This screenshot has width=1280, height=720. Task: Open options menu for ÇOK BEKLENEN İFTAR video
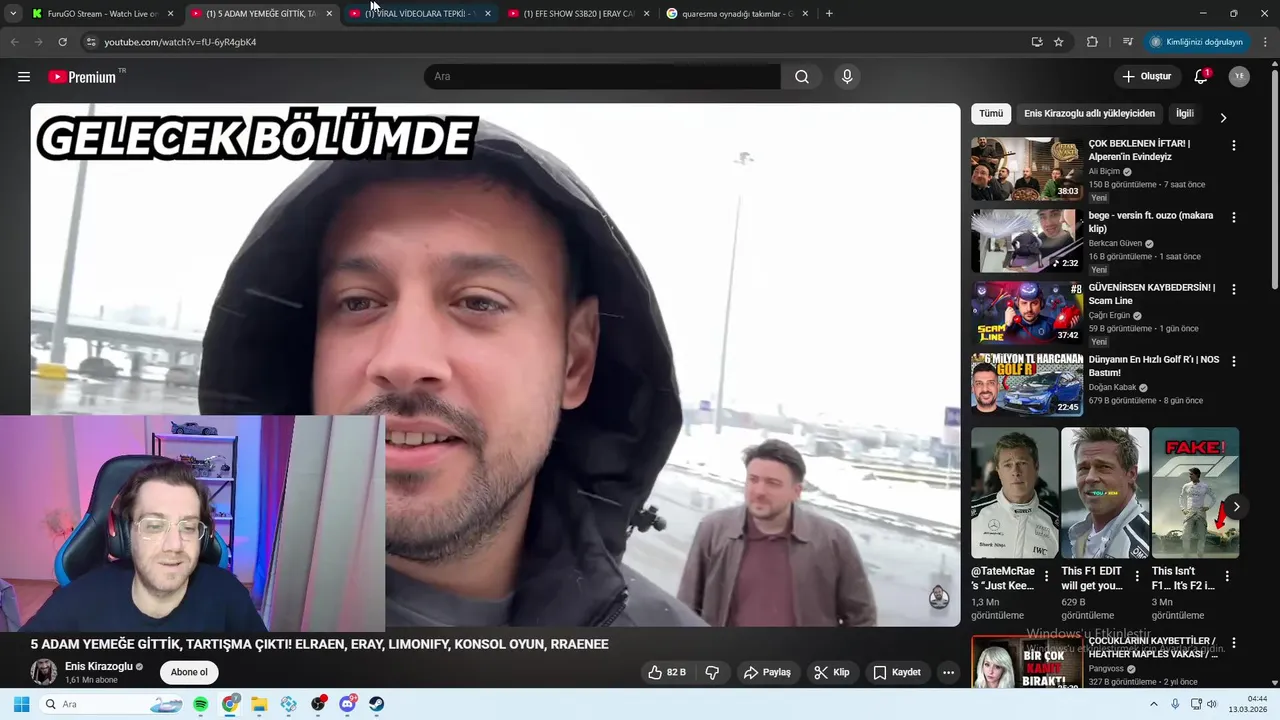[x=1233, y=145]
